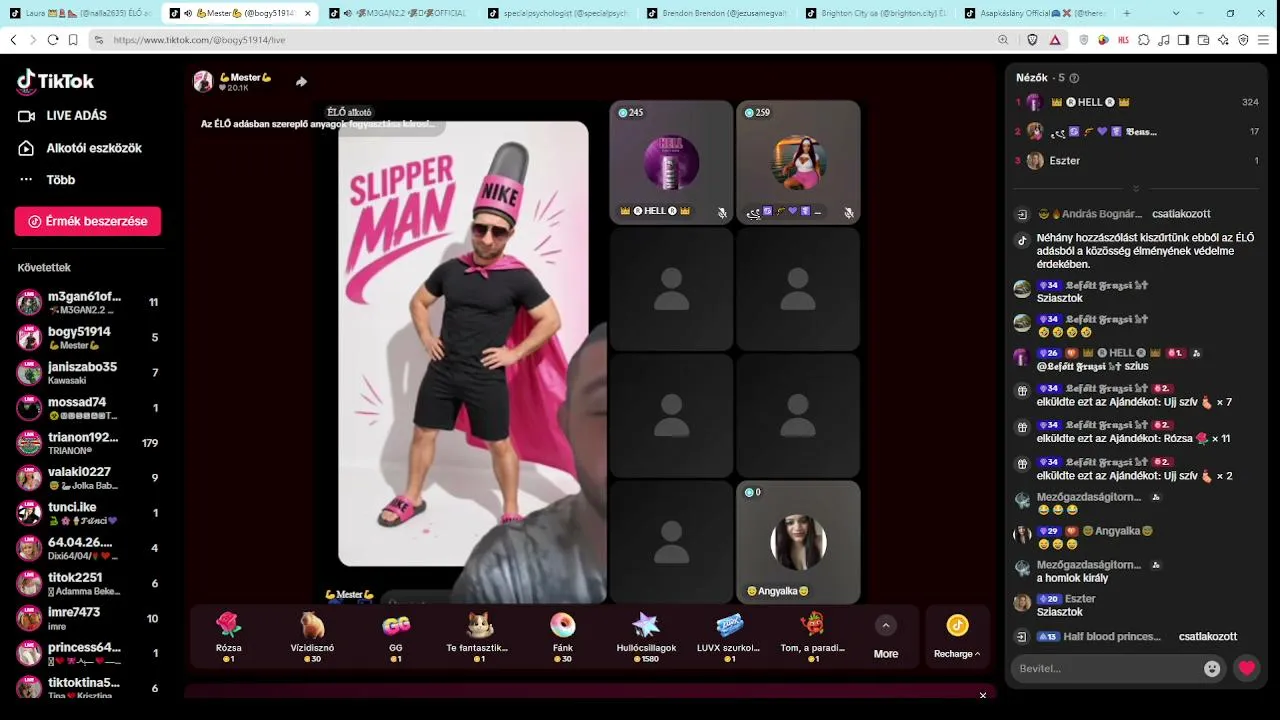Viewport: 1280px width, 720px height.
Task: Send the Víziszínó gift
Action: pos(313,637)
